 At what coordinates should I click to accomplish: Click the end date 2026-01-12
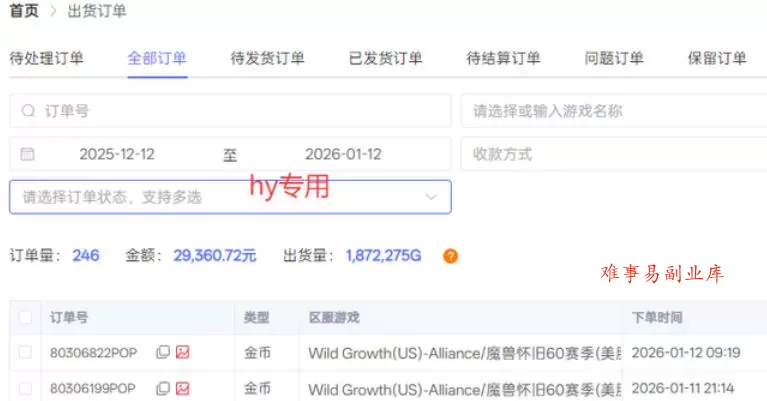(x=343, y=154)
